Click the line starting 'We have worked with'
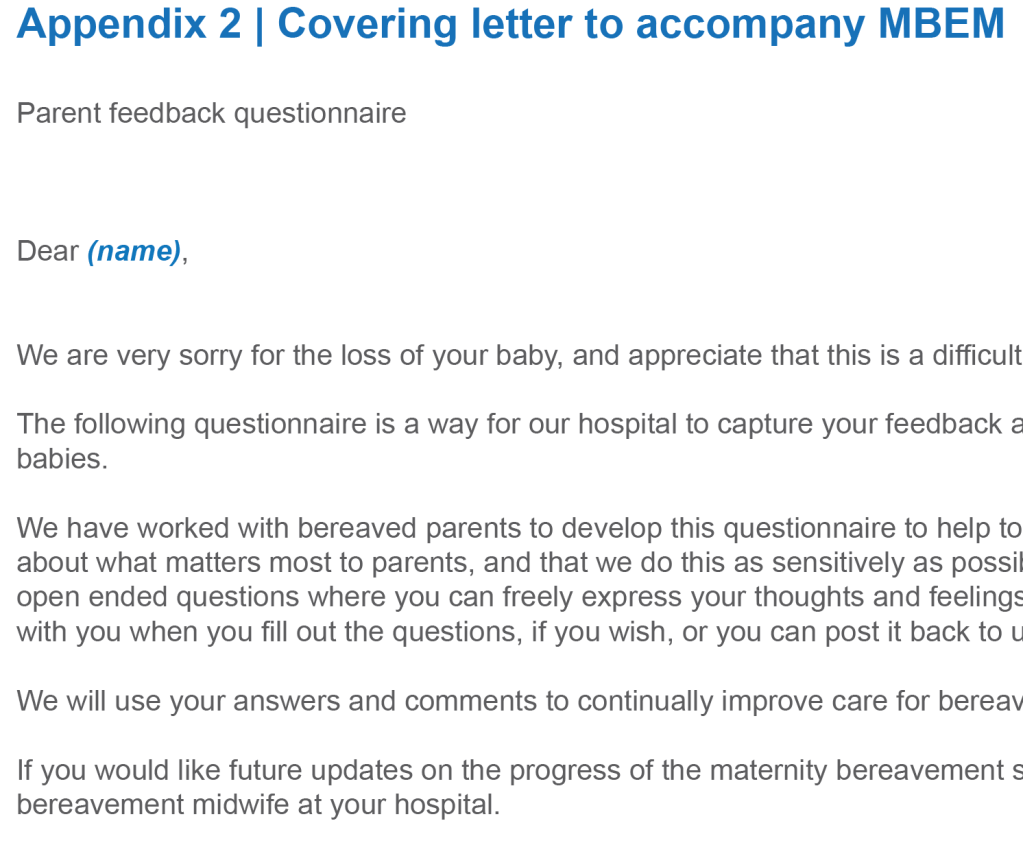 [519, 527]
